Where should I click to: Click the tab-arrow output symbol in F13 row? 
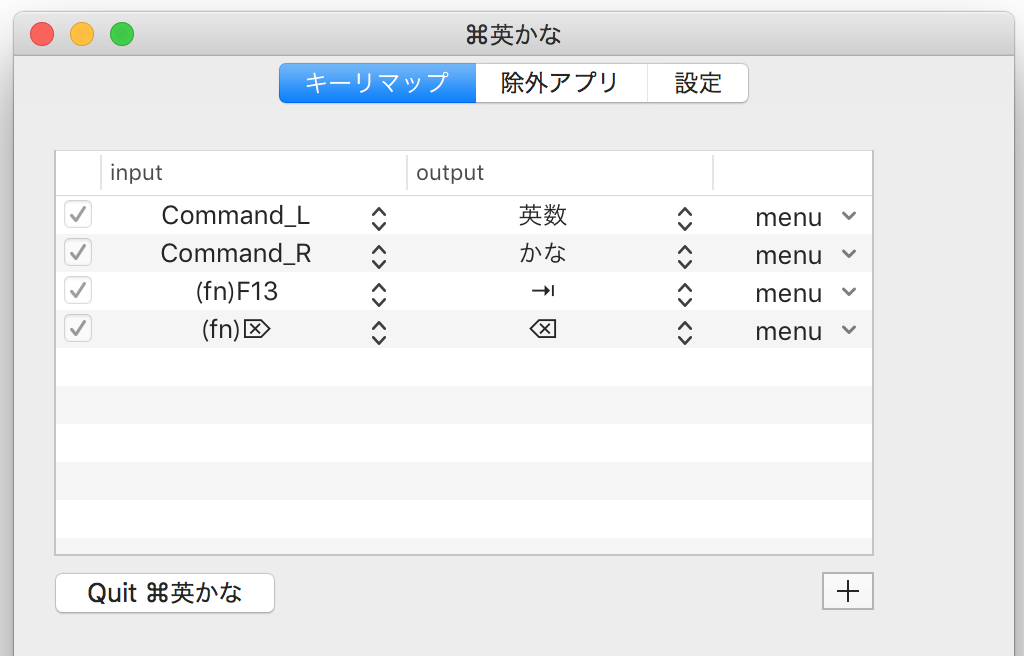[543, 291]
